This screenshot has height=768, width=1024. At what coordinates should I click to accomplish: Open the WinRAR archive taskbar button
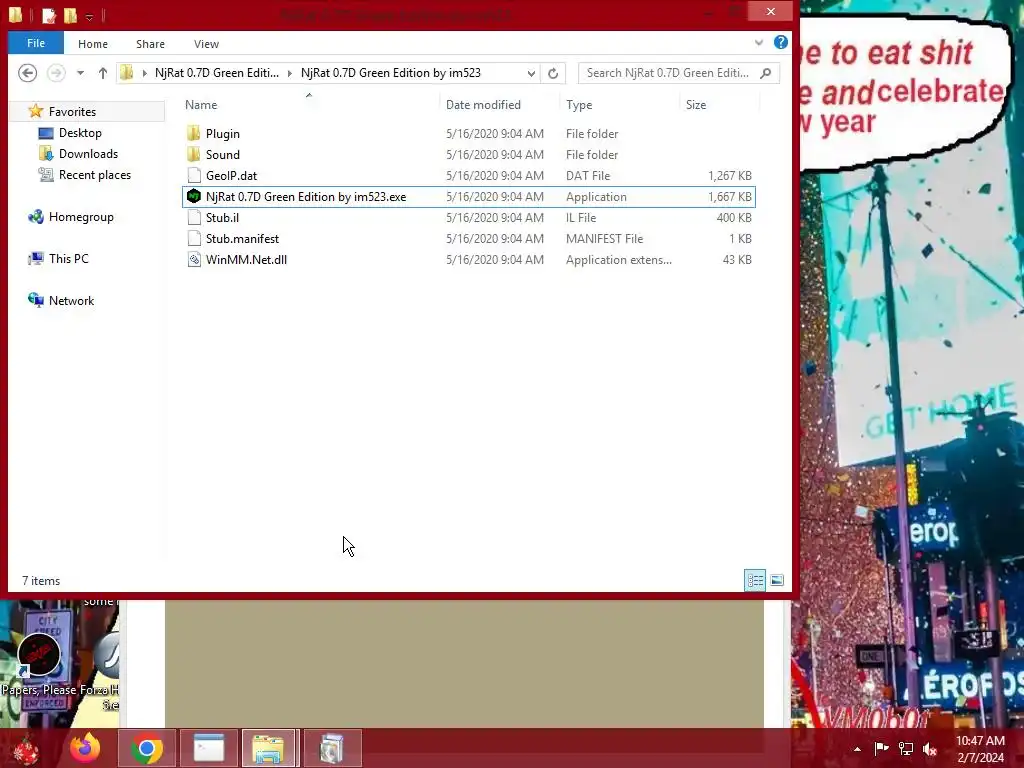pos(332,748)
